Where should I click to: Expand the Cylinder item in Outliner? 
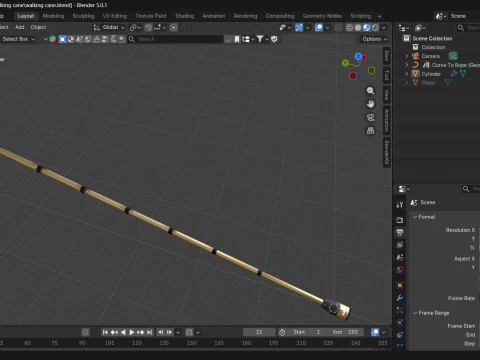(407, 74)
